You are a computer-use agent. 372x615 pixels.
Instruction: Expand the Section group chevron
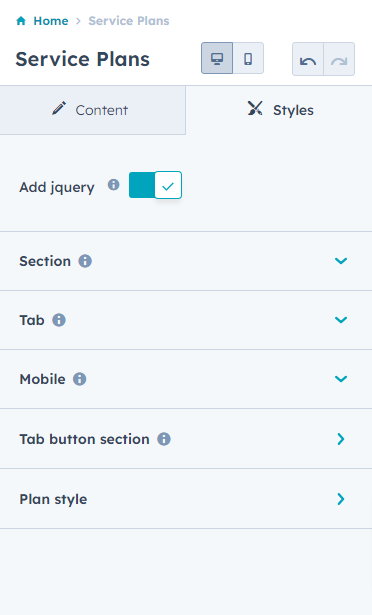pos(341,261)
